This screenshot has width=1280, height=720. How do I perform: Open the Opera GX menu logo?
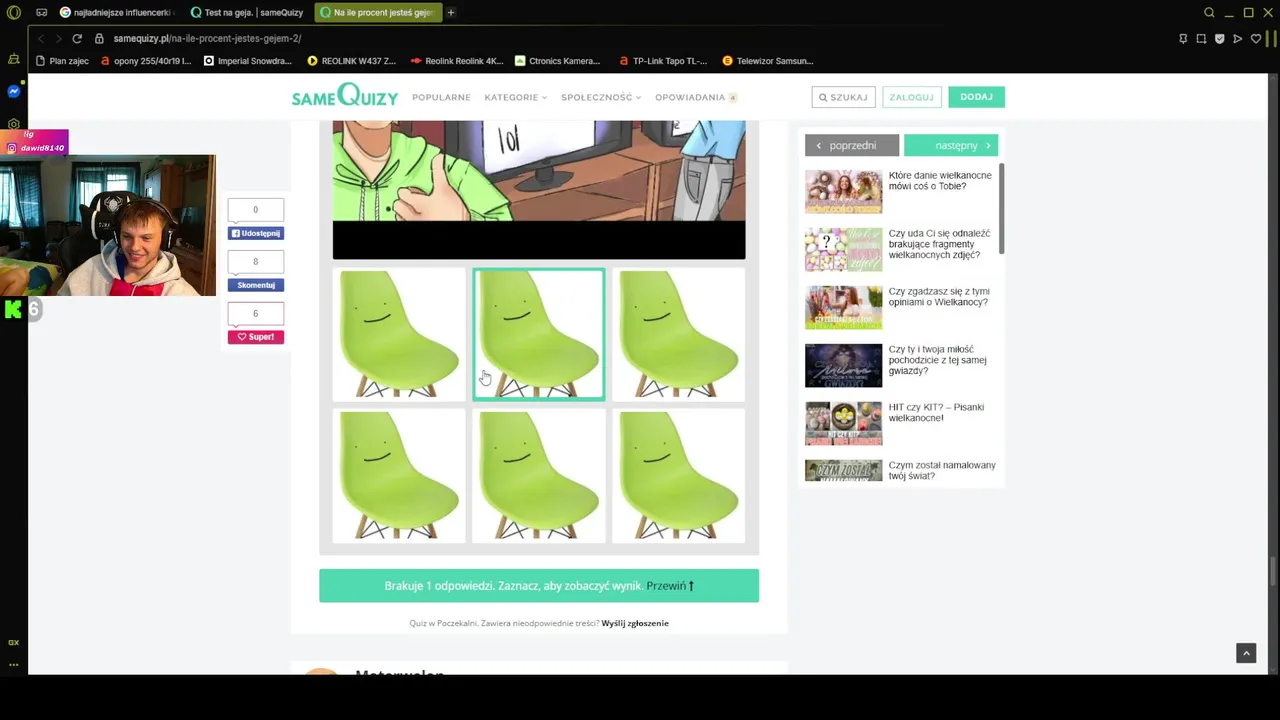(x=13, y=13)
